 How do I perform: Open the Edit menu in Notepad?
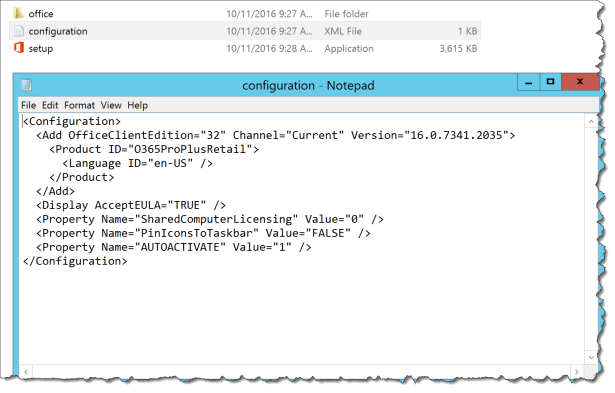point(50,105)
